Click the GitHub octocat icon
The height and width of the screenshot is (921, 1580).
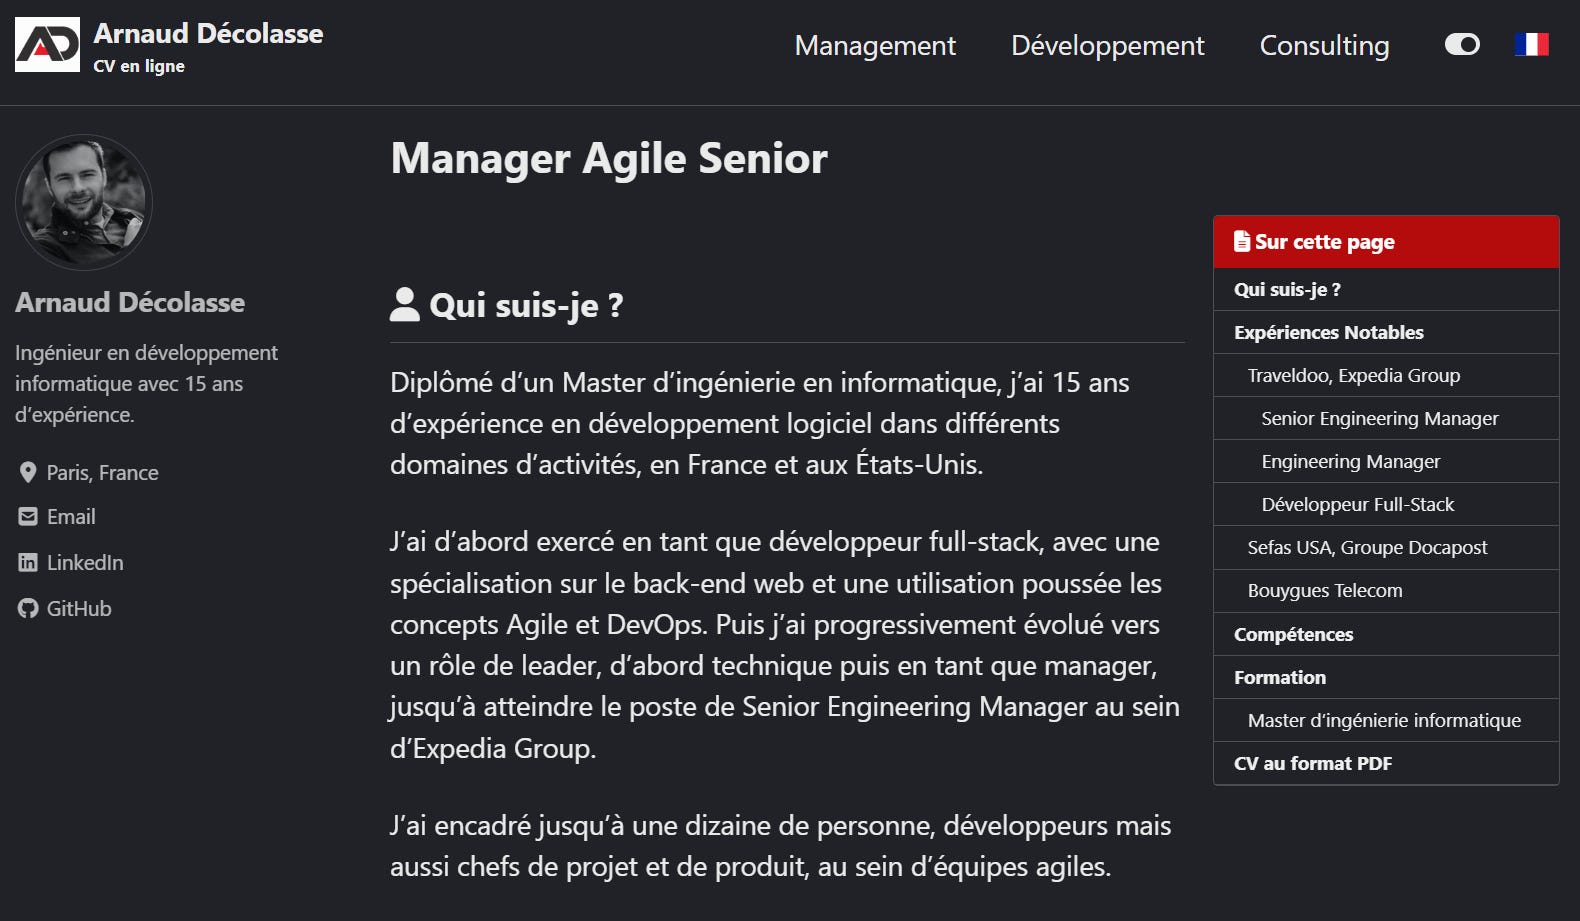pos(28,608)
